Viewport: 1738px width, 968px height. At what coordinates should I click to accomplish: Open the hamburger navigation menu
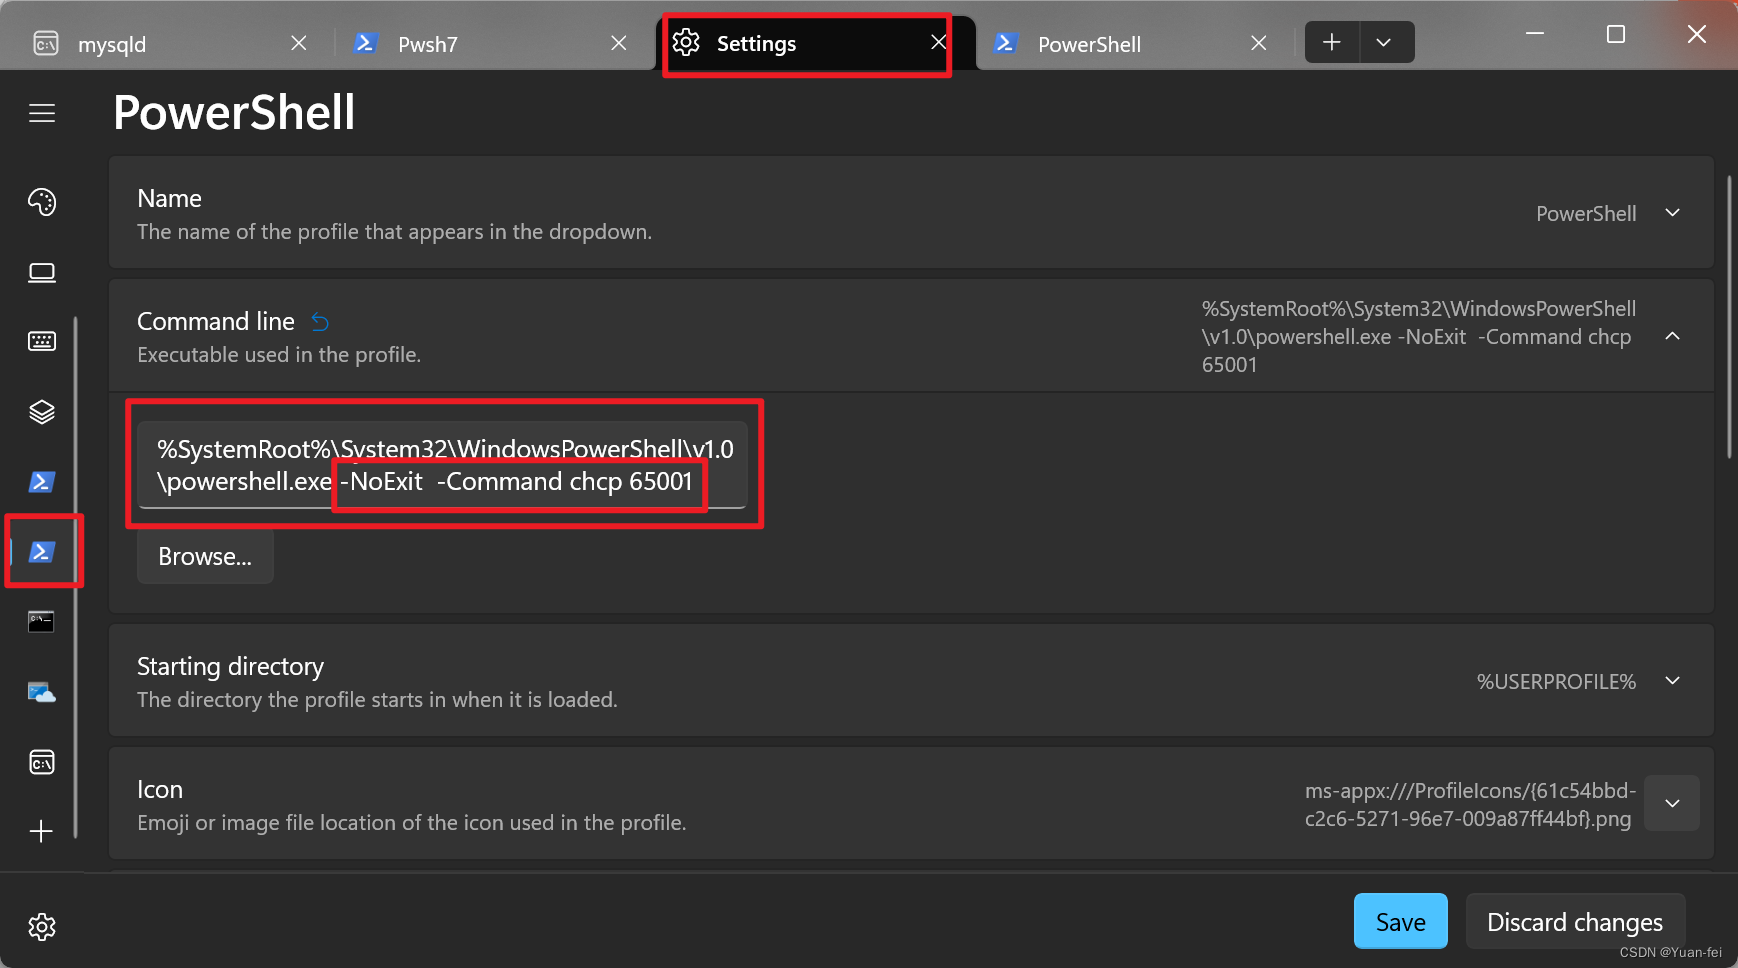42,113
